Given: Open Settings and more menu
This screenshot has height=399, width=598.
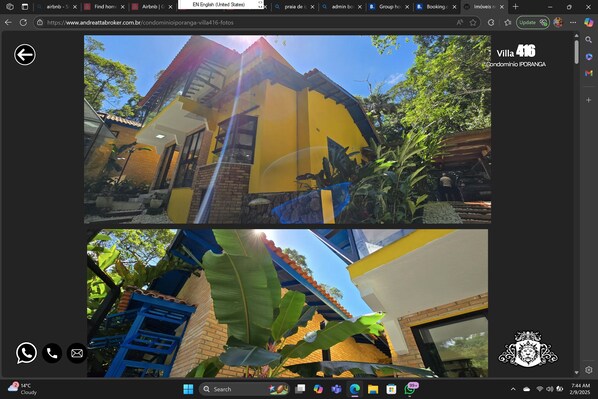Looking at the screenshot, I should coord(573,23).
